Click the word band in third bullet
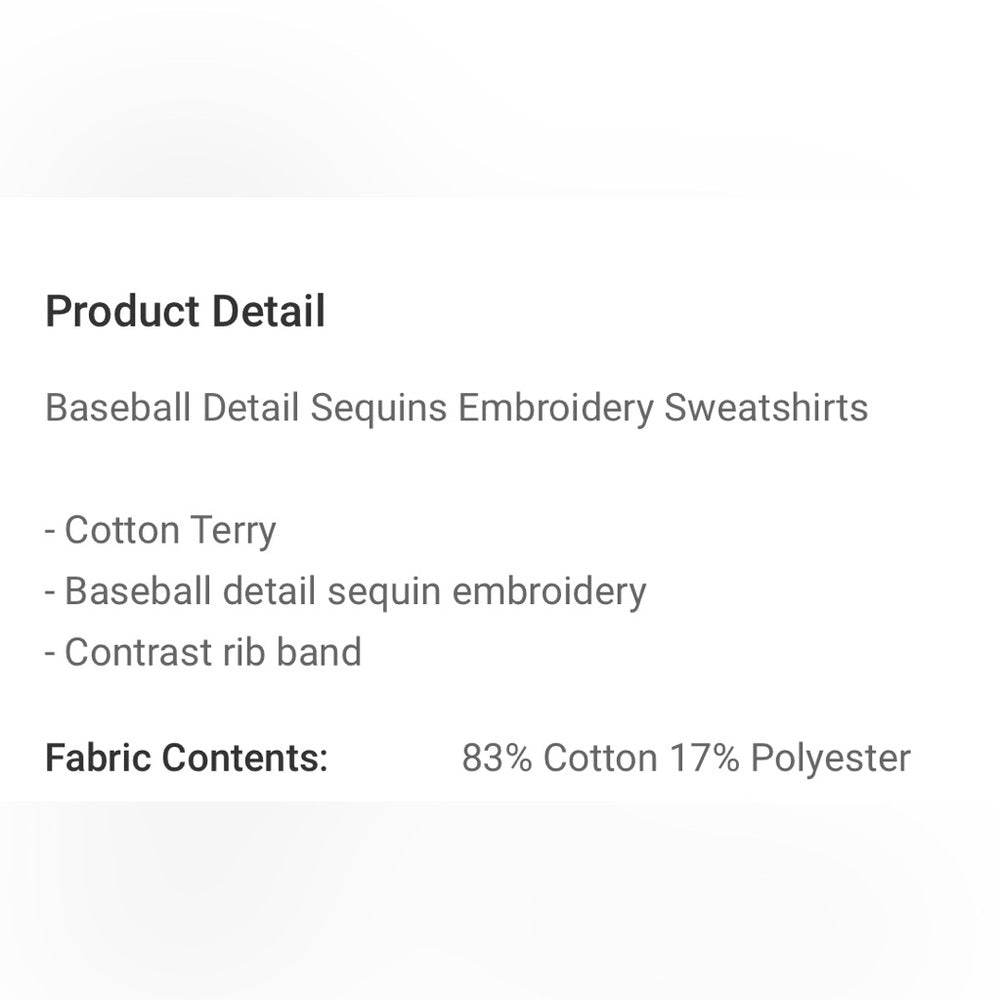This screenshot has width=1000, height=1000. click(x=319, y=652)
